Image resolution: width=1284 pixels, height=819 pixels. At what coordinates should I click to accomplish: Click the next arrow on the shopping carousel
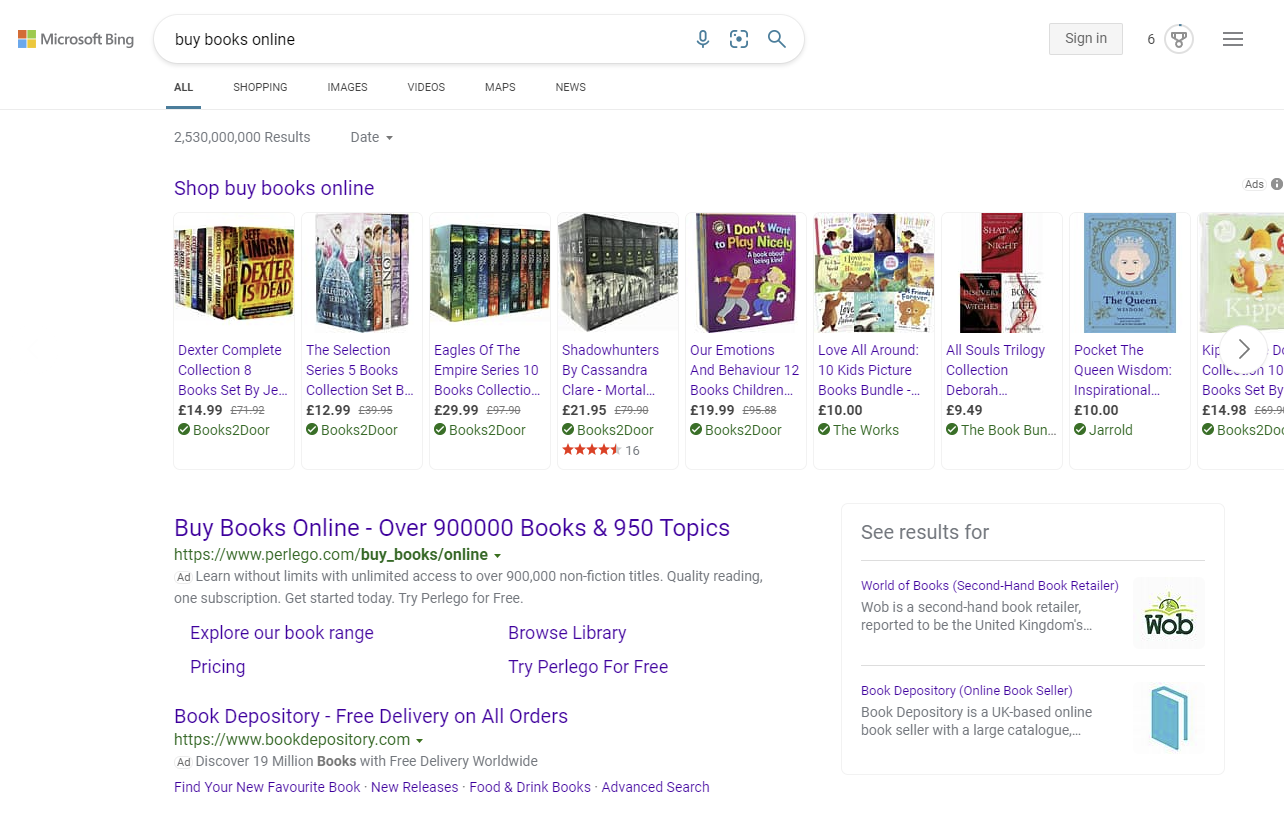pyautogui.click(x=1243, y=348)
